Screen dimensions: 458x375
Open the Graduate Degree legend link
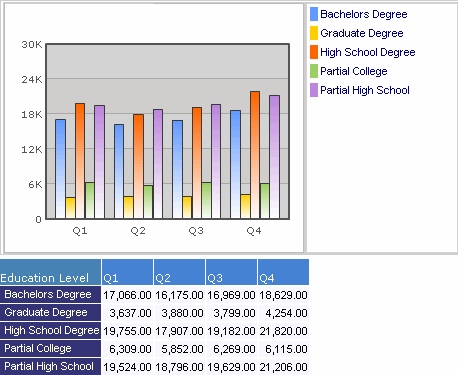(x=362, y=33)
